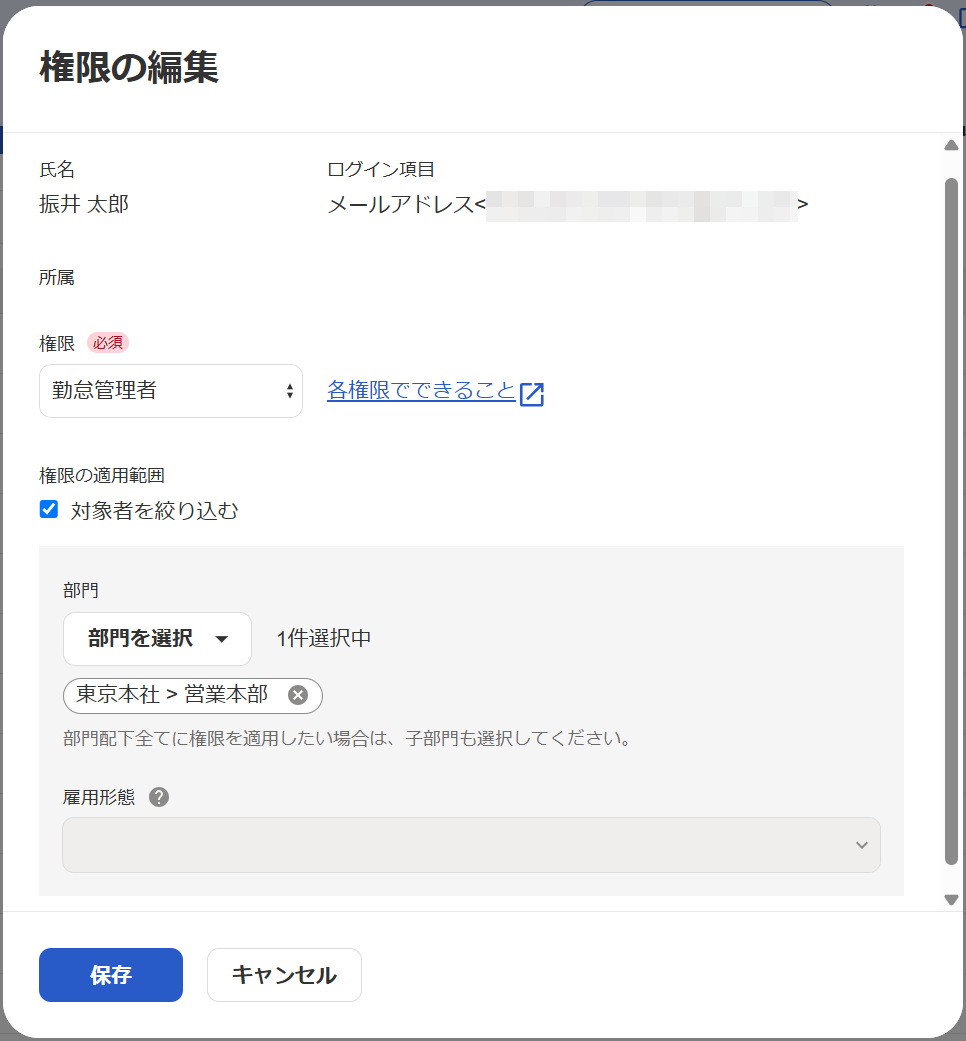The image size is (966, 1041).
Task: Uncheck the 対象者を絞り込む checkbox
Action: pos(48,509)
